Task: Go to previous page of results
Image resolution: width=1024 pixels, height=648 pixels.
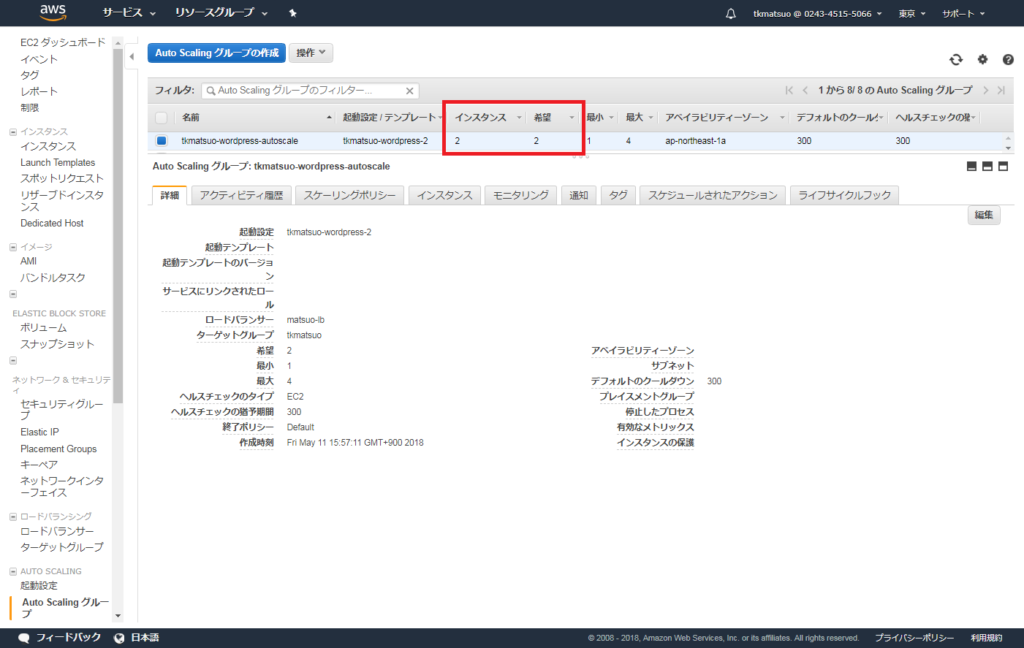Action: tap(805, 90)
